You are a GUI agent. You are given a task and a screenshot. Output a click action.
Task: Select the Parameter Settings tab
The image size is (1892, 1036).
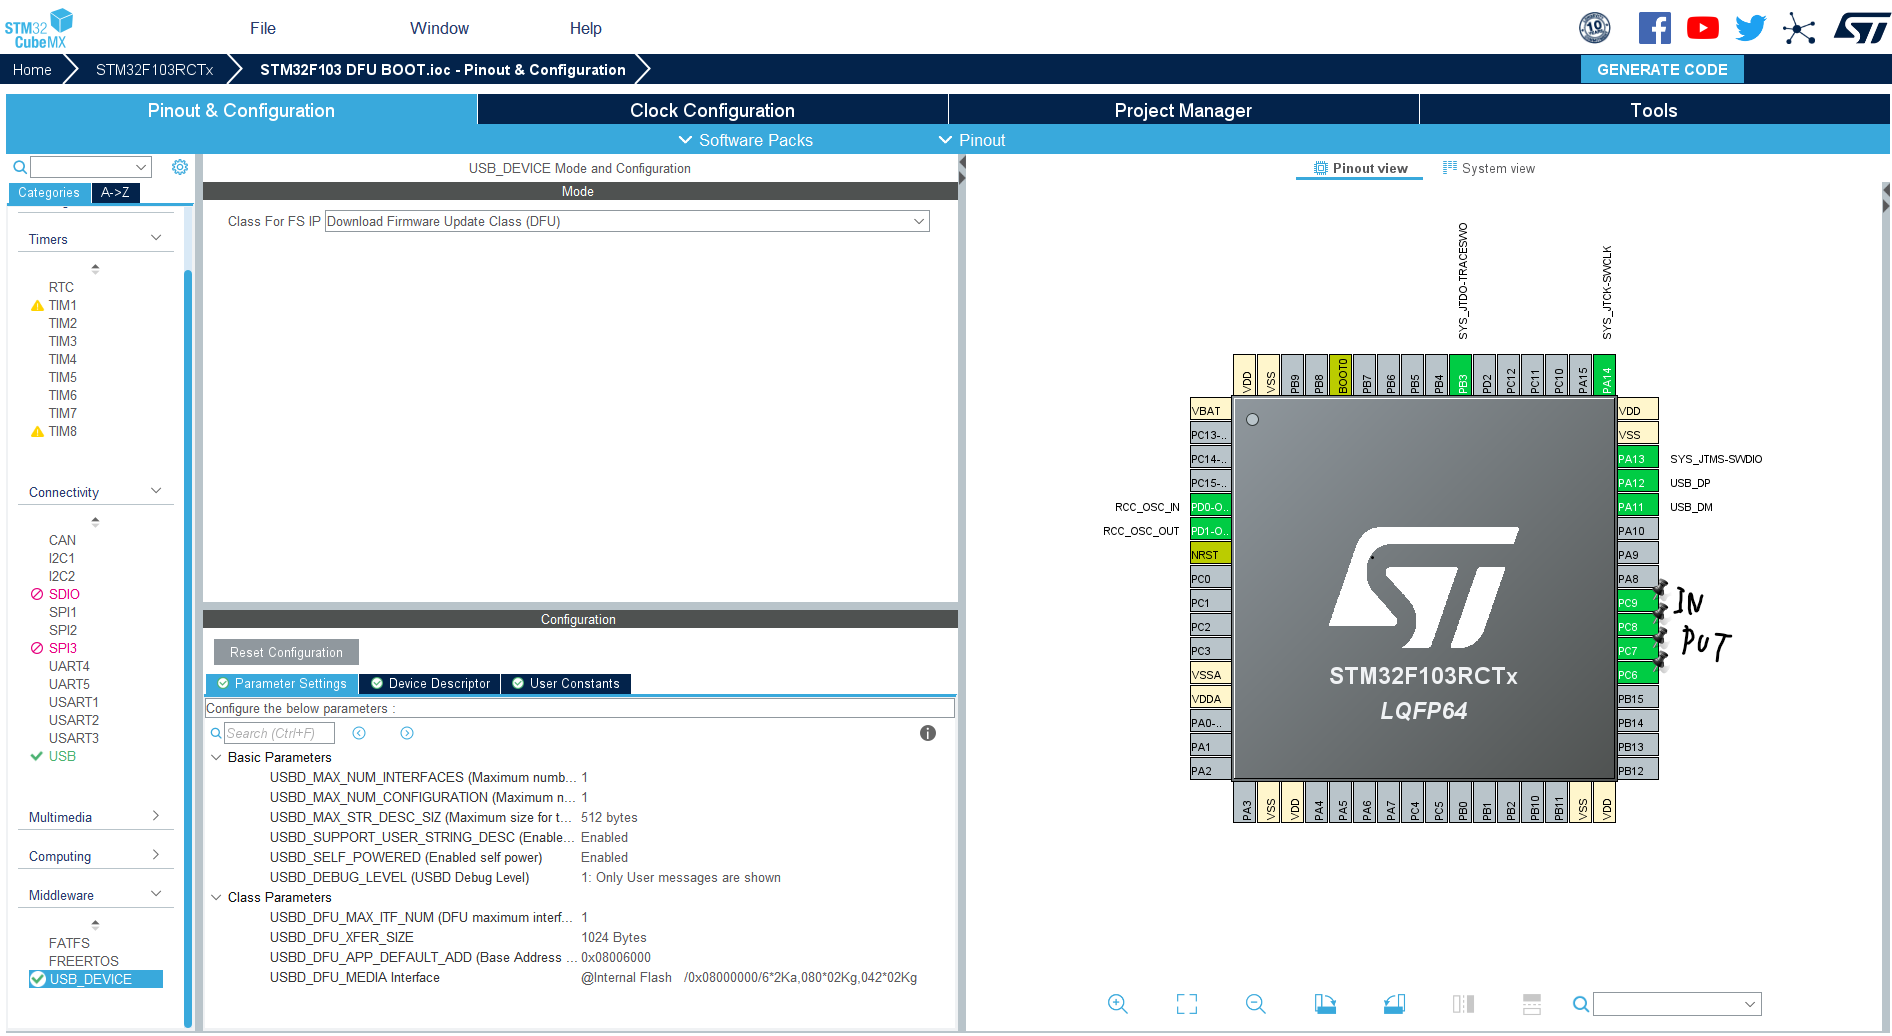click(282, 684)
